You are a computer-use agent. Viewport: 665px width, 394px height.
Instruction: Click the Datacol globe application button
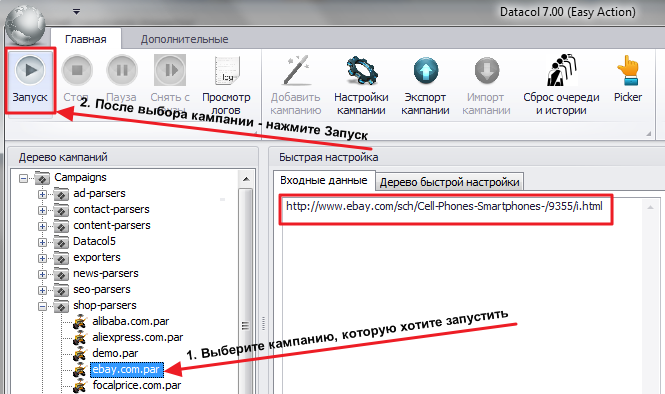coord(25,25)
